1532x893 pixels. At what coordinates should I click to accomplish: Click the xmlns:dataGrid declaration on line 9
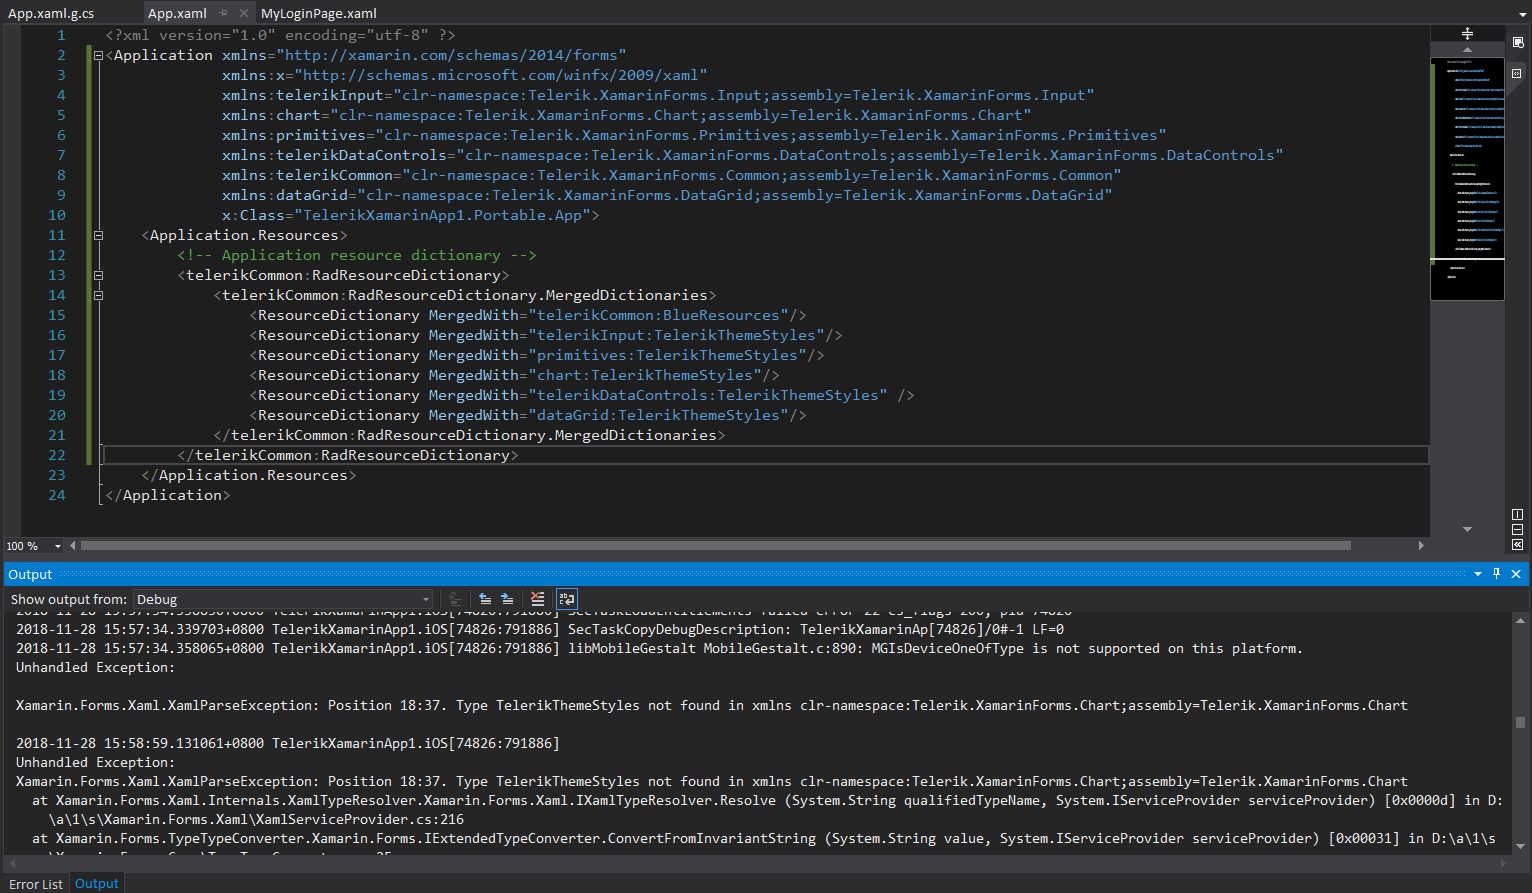tap(667, 195)
